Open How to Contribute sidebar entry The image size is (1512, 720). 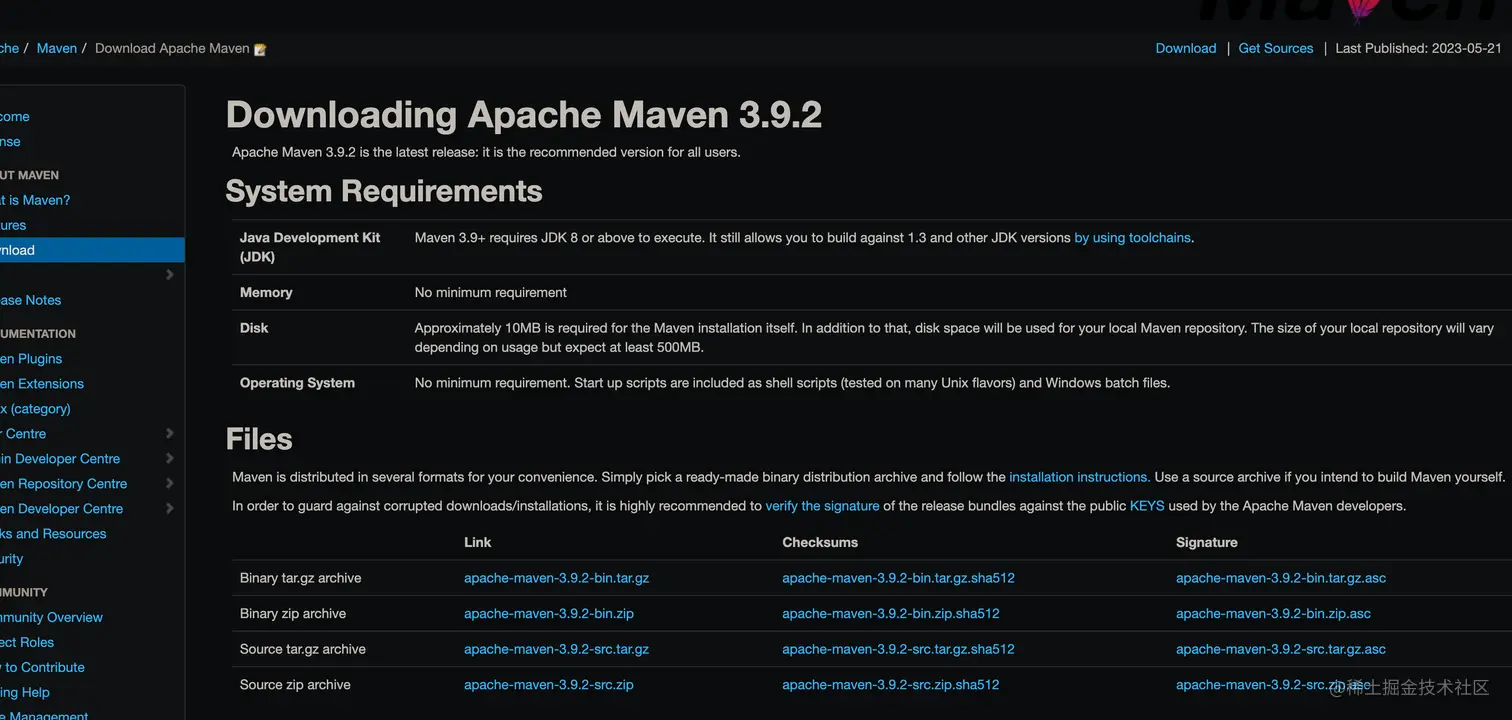[42, 667]
